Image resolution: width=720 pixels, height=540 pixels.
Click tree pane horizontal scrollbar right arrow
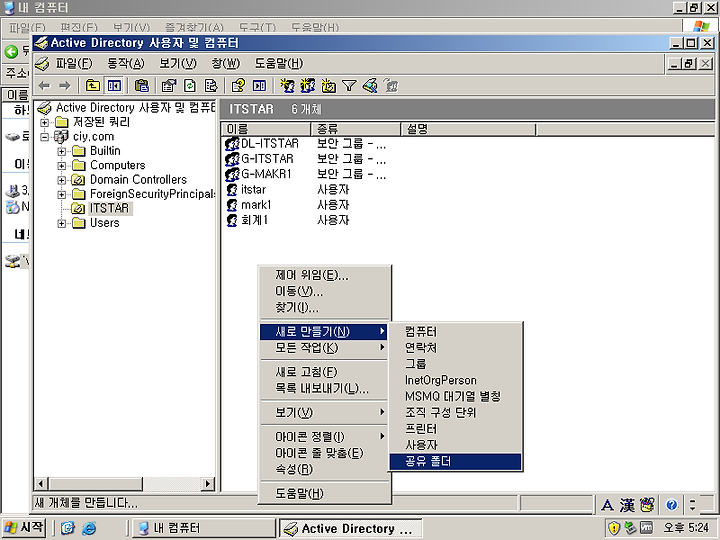pos(208,484)
